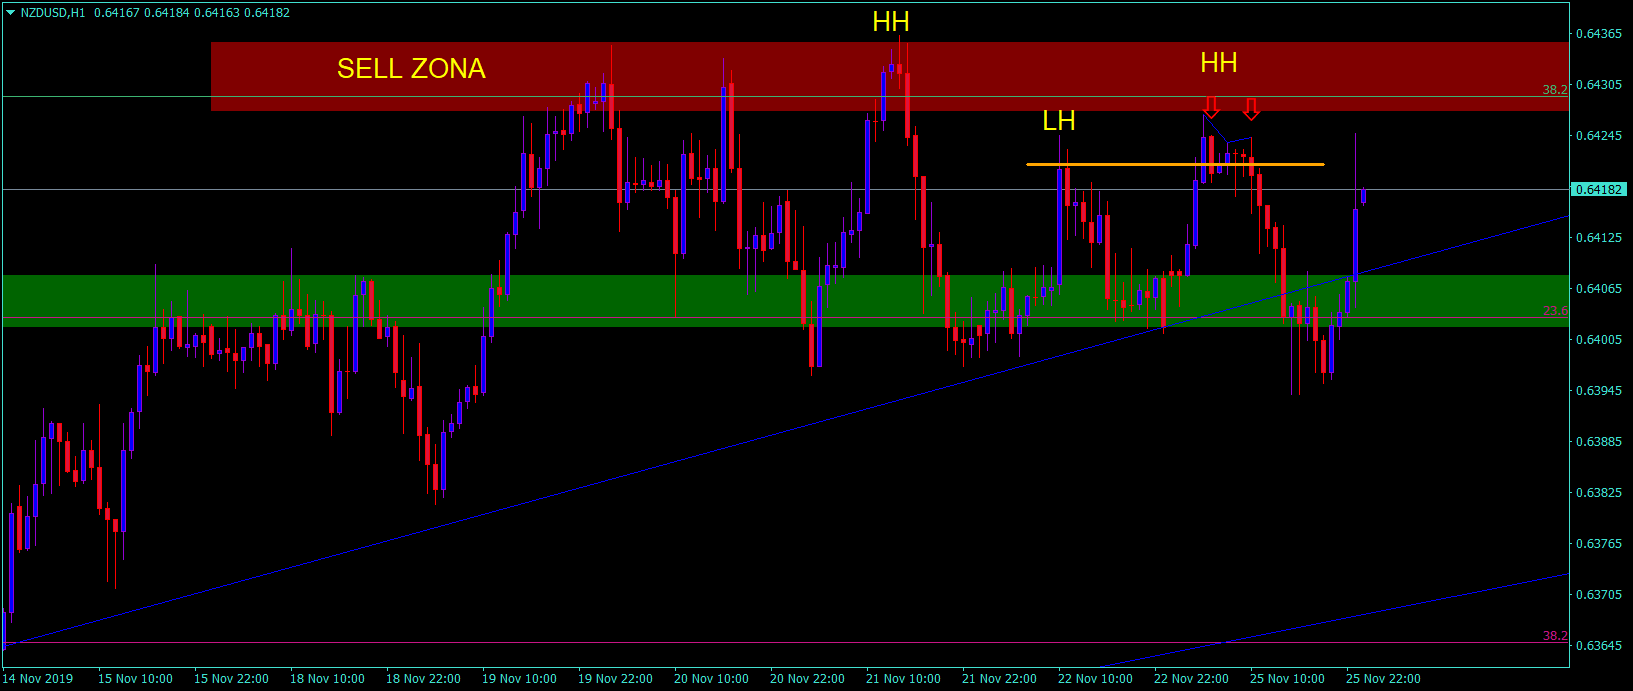
Task: Click the 22 Nov 10:00 time label
Action: [x=1095, y=679]
